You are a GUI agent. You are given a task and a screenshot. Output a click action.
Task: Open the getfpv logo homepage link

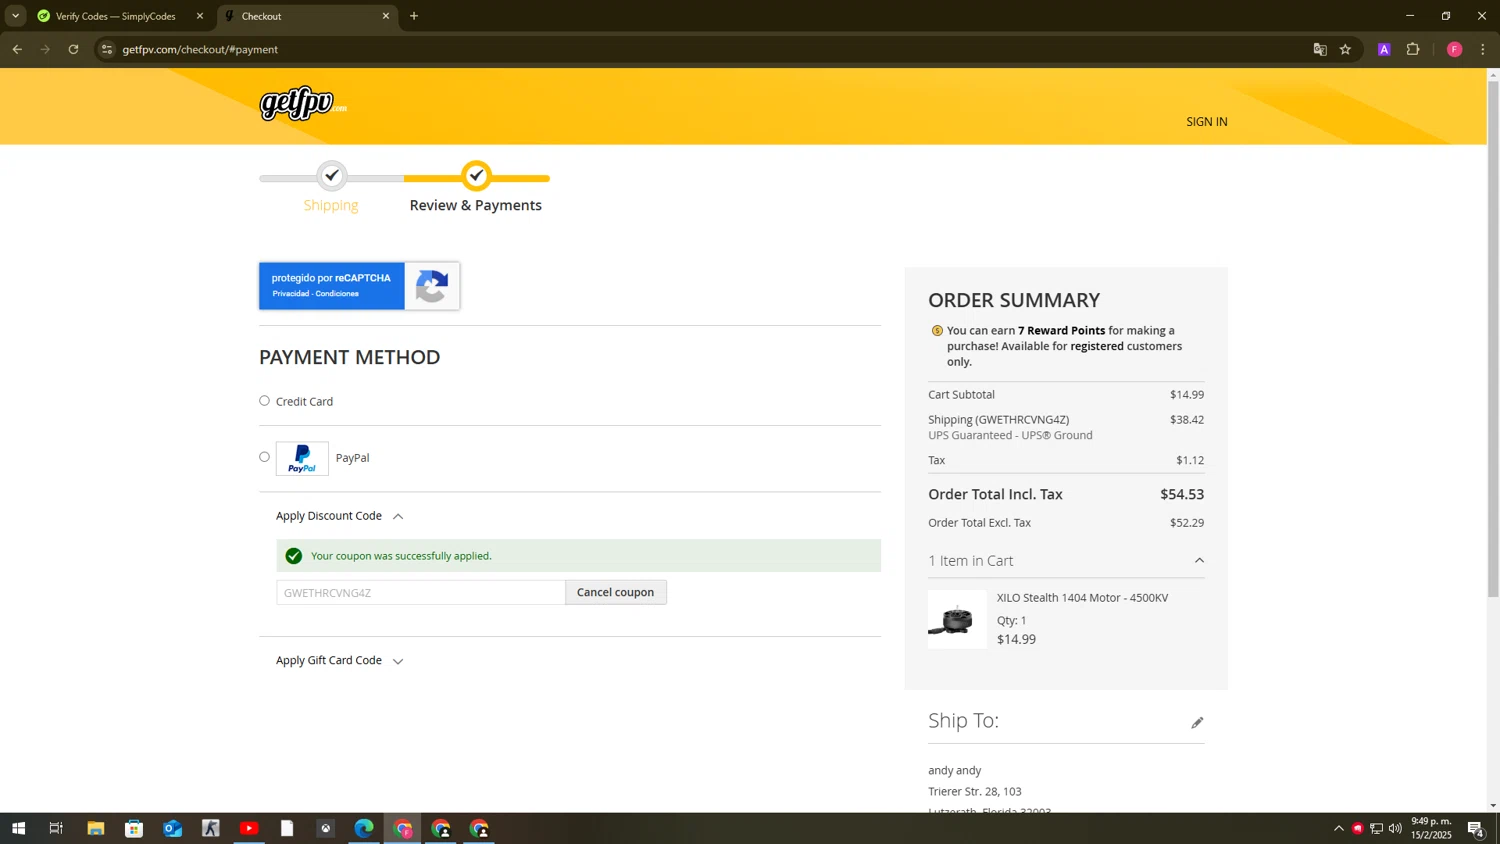303,103
